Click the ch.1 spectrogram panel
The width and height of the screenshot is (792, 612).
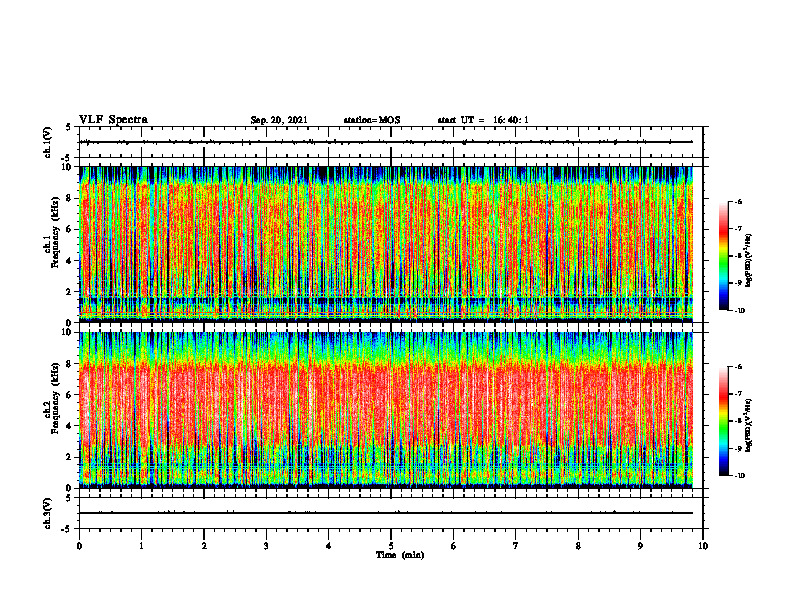[386, 244]
